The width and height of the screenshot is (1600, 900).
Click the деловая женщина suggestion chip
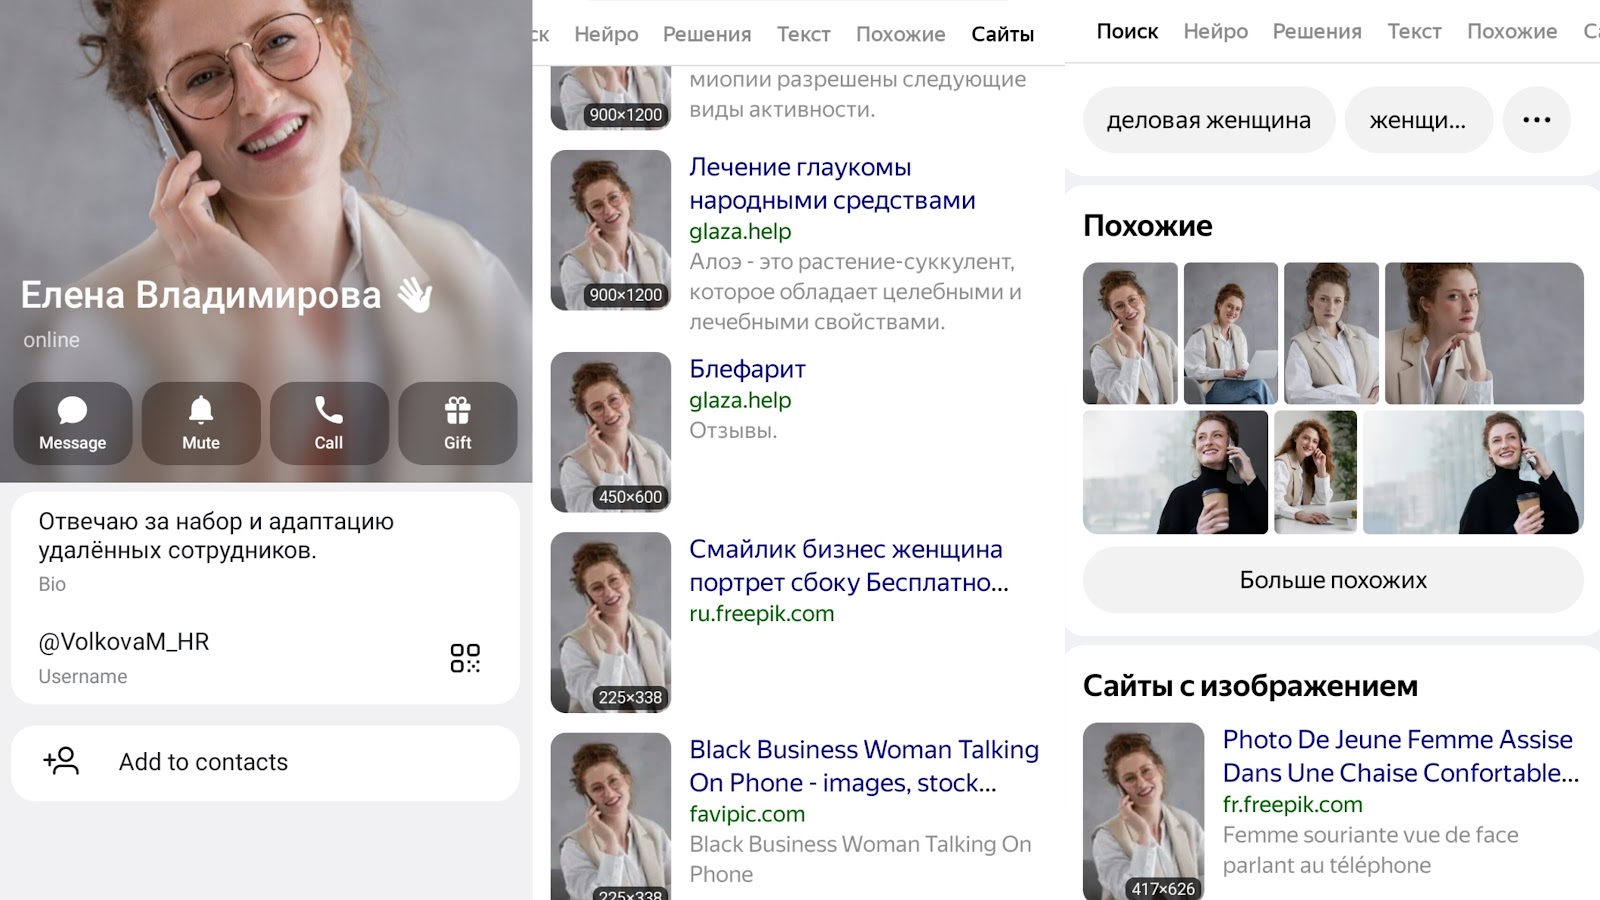click(x=1209, y=120)
